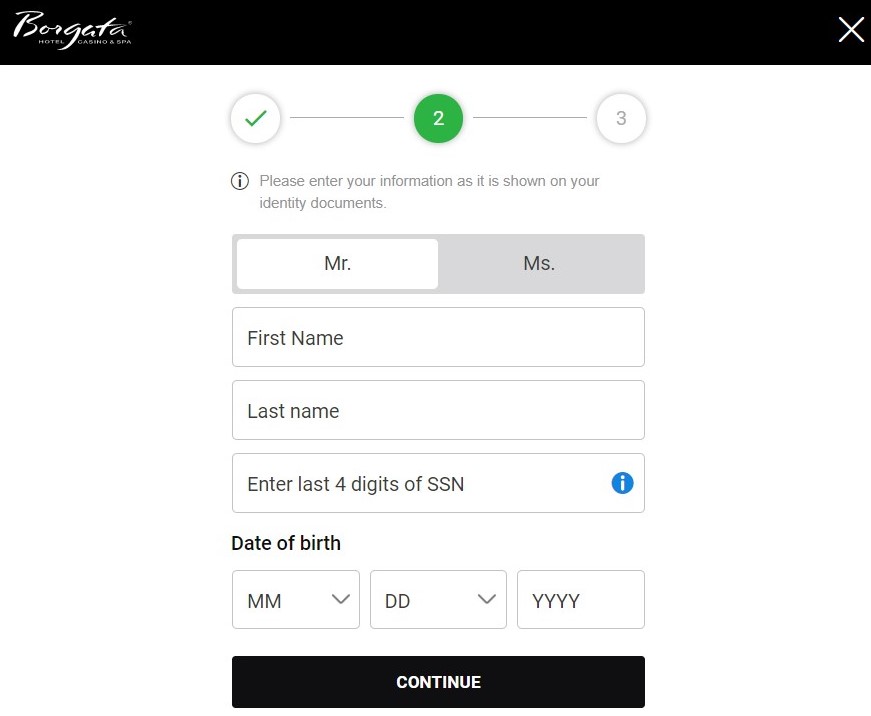Focus the First Name field
The height and width of the screenshot is (716, 871).
[438, 337]
